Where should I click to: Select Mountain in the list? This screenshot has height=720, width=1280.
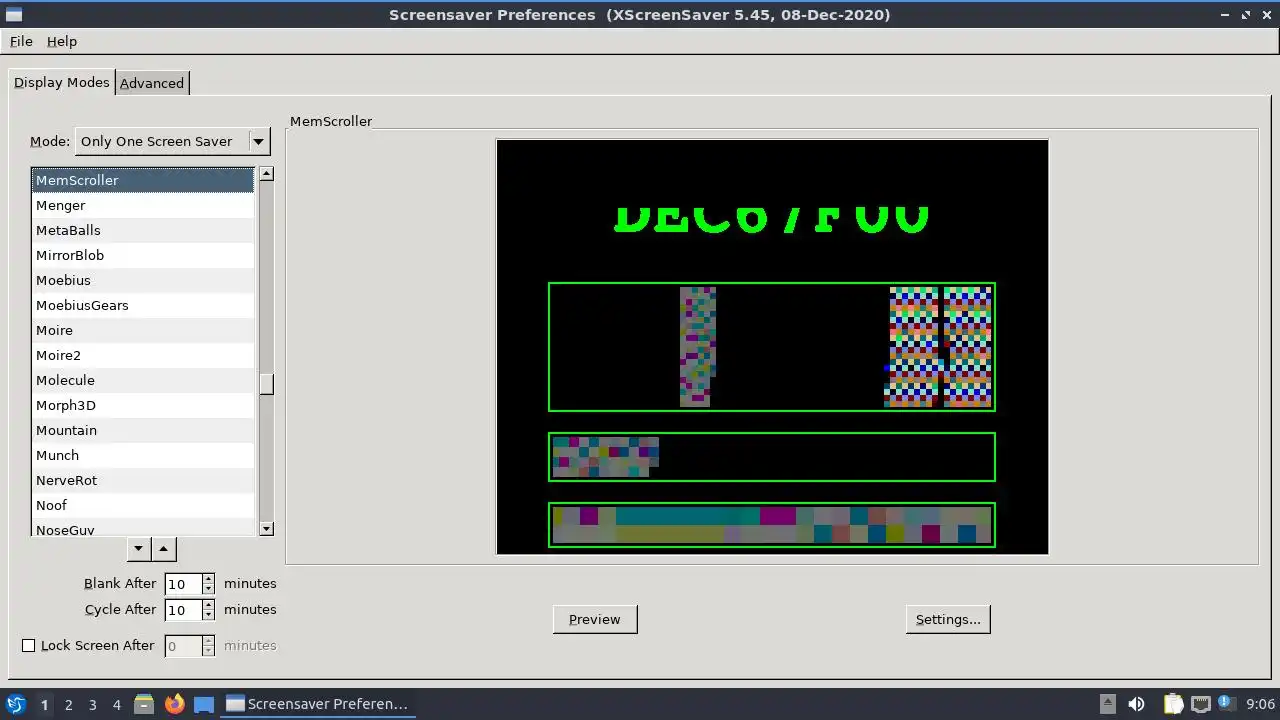tap(143, 430)
